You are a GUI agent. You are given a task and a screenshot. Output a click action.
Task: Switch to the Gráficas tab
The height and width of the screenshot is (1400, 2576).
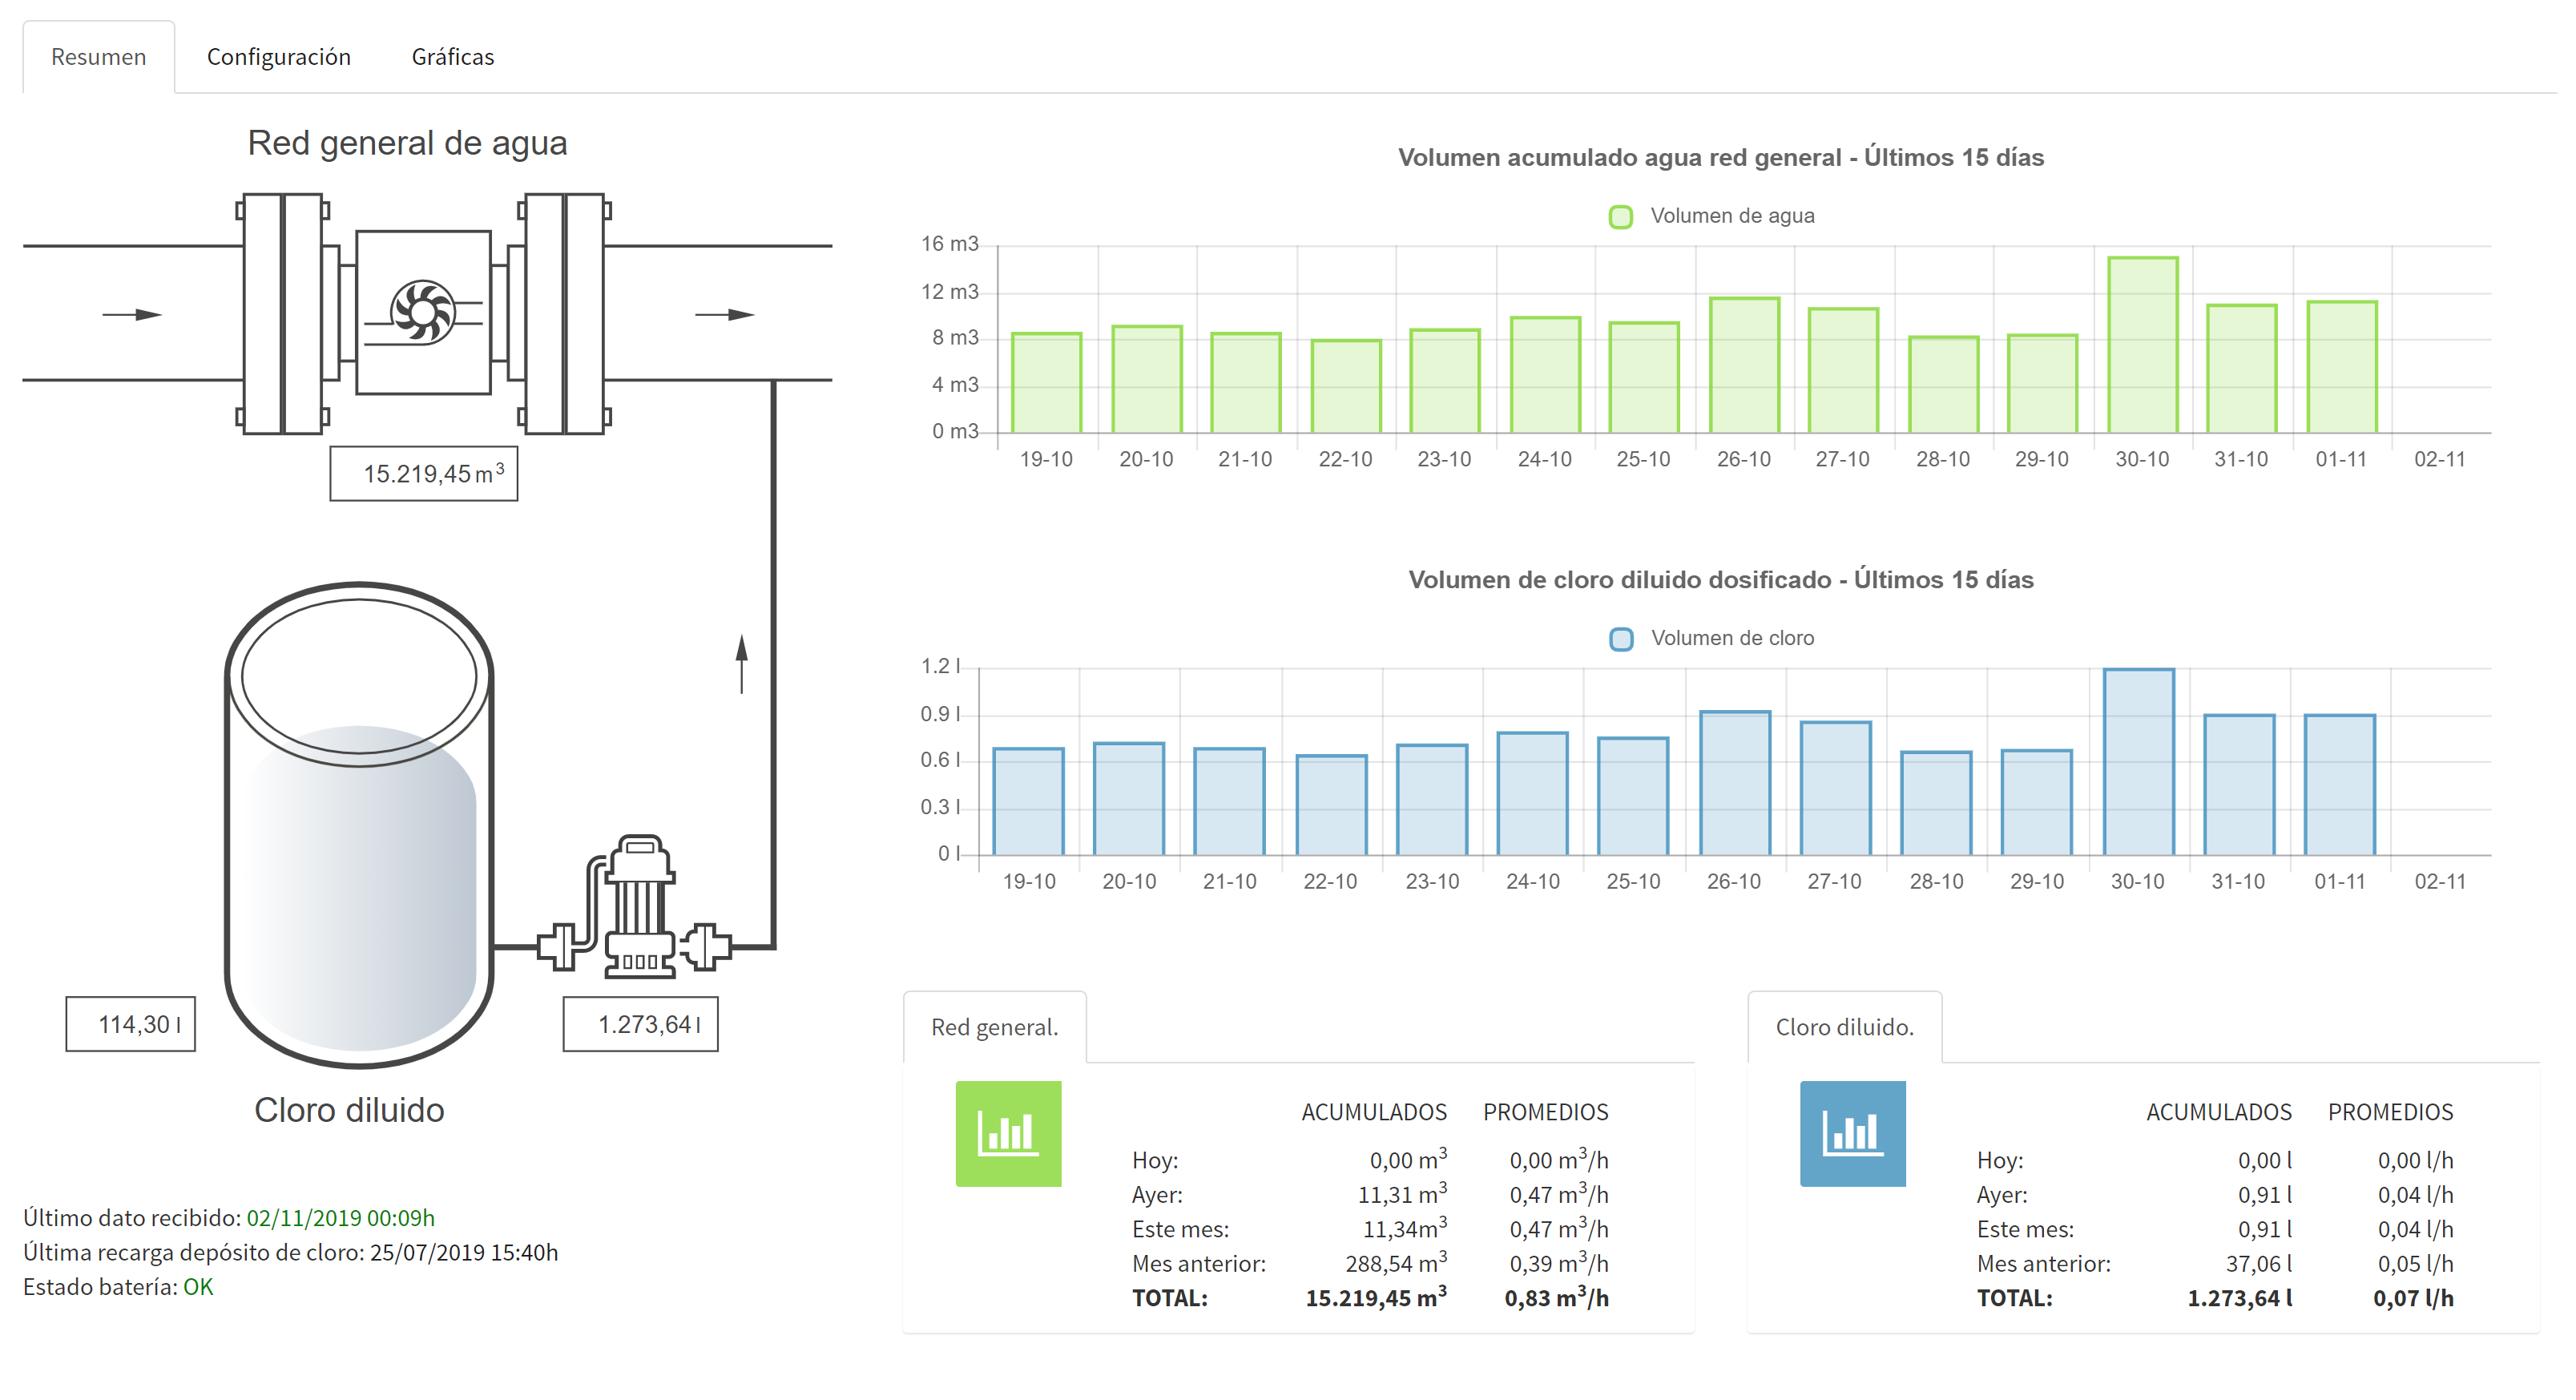[452, 57]
